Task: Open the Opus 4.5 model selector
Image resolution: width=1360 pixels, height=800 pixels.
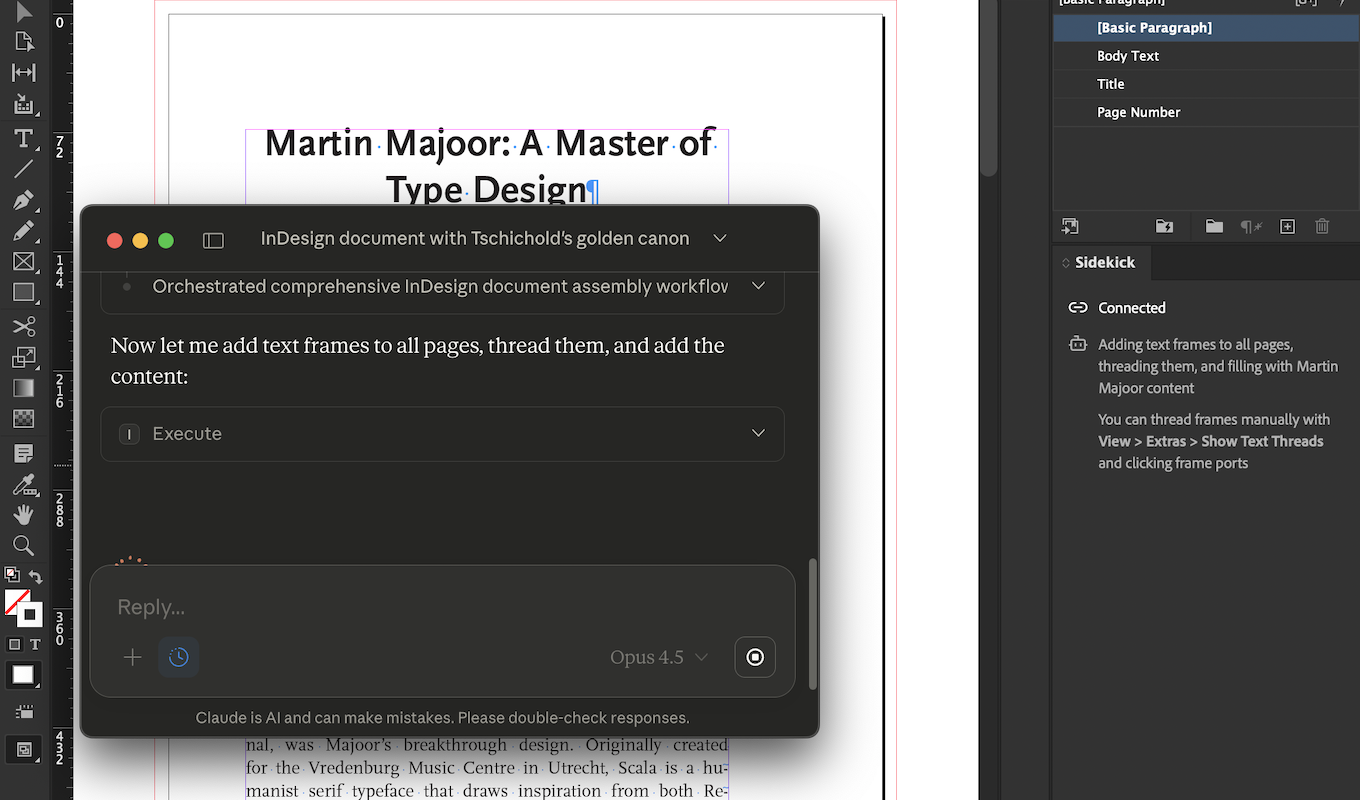Action: pyautogui.click(x=659, y=657)
